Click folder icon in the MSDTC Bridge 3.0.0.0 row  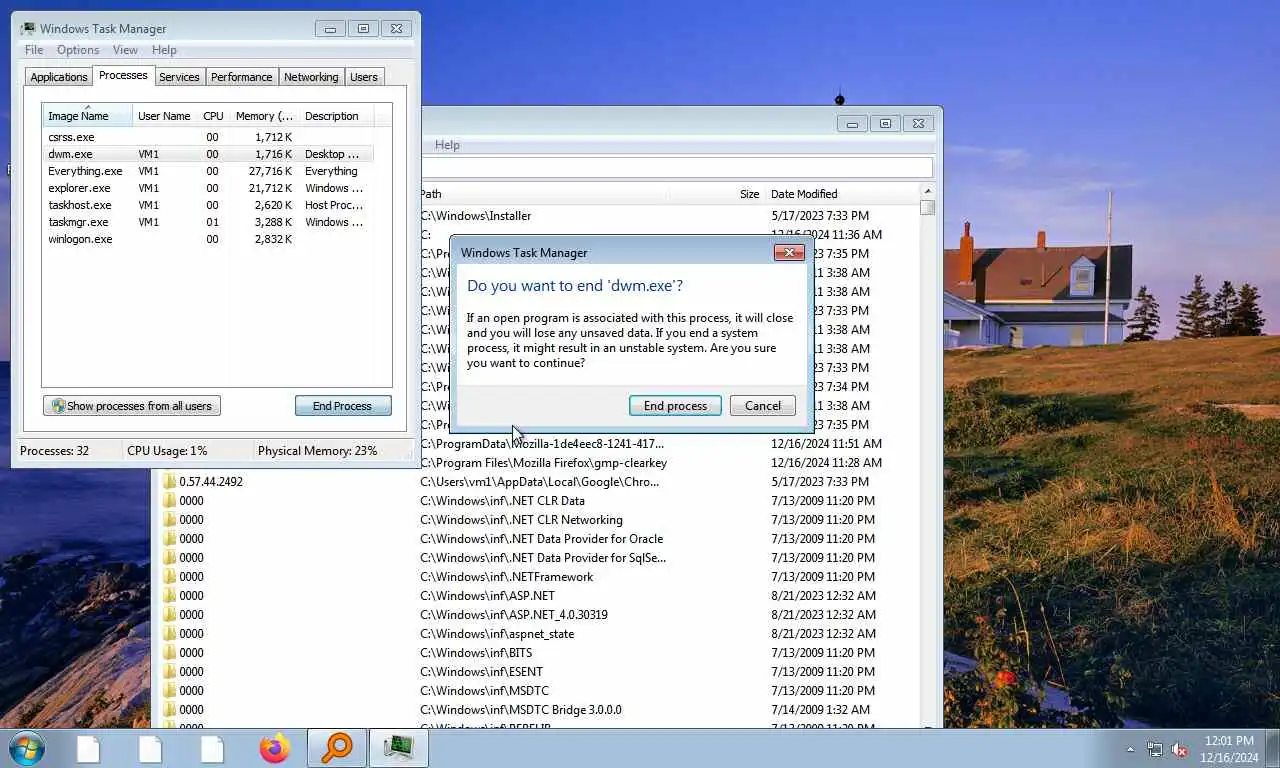pos(170,710)
